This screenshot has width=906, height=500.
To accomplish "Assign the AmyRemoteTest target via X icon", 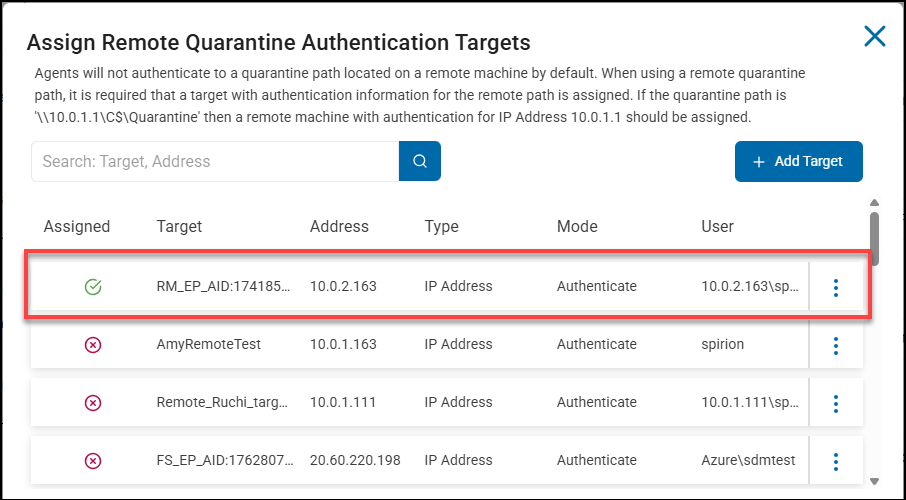I will tap(93, 345).
